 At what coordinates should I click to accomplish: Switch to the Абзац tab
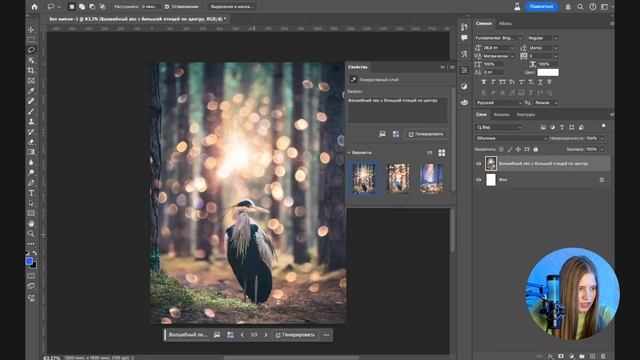505,24
